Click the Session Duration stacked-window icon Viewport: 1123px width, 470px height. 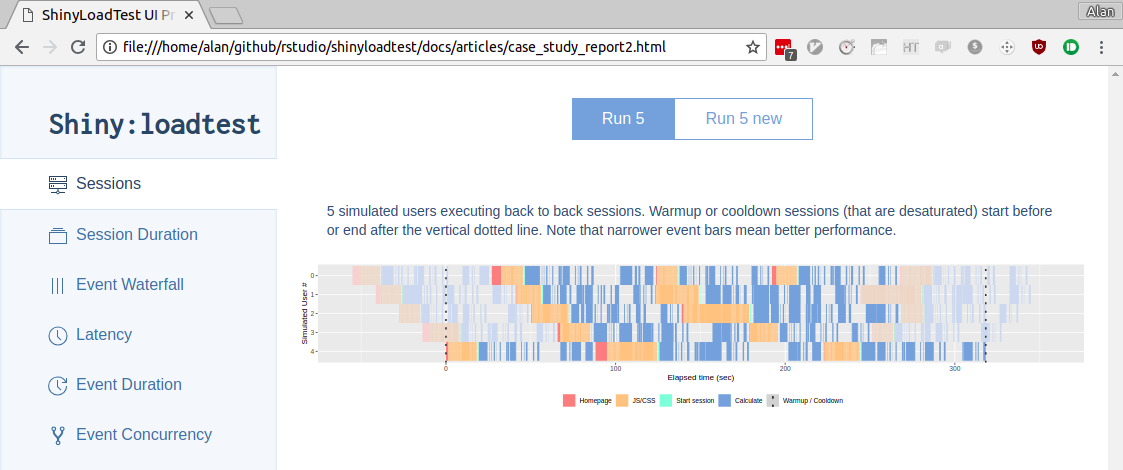click(x=57, y=235)
